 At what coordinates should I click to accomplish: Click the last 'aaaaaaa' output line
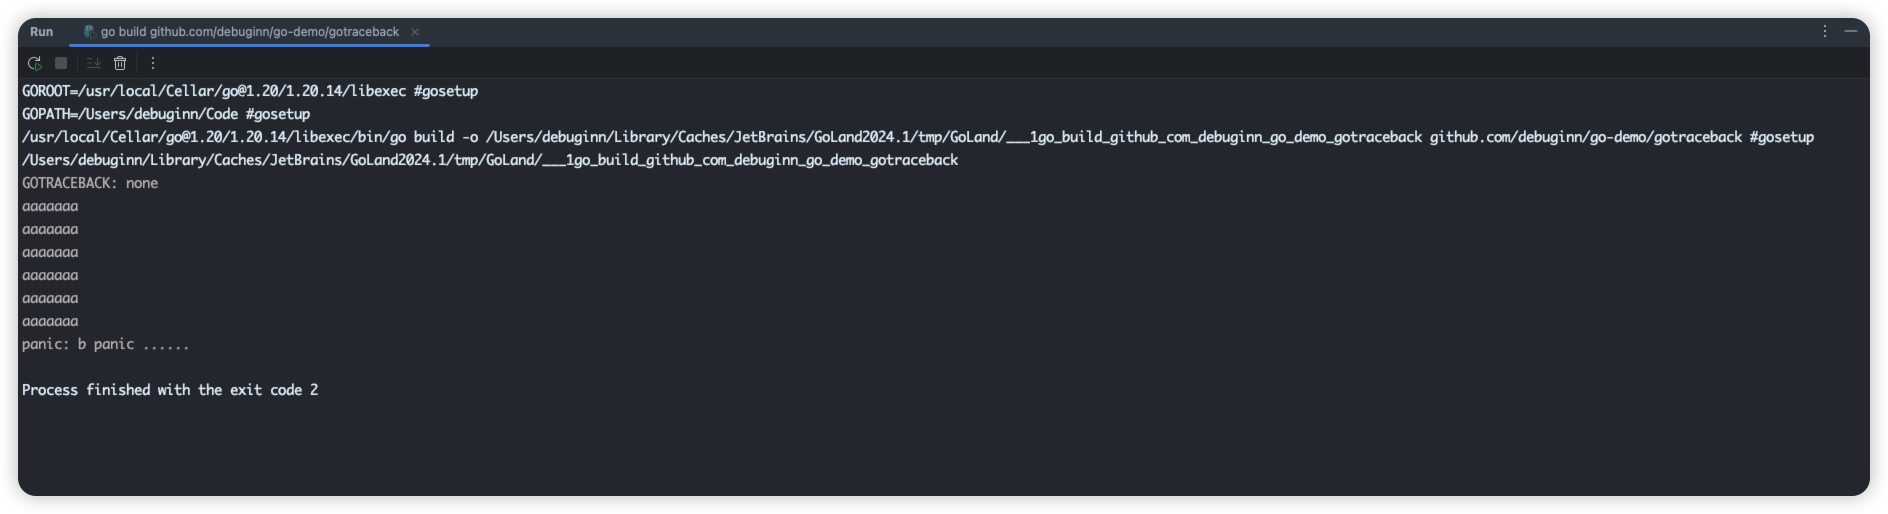tap(50, 321)
